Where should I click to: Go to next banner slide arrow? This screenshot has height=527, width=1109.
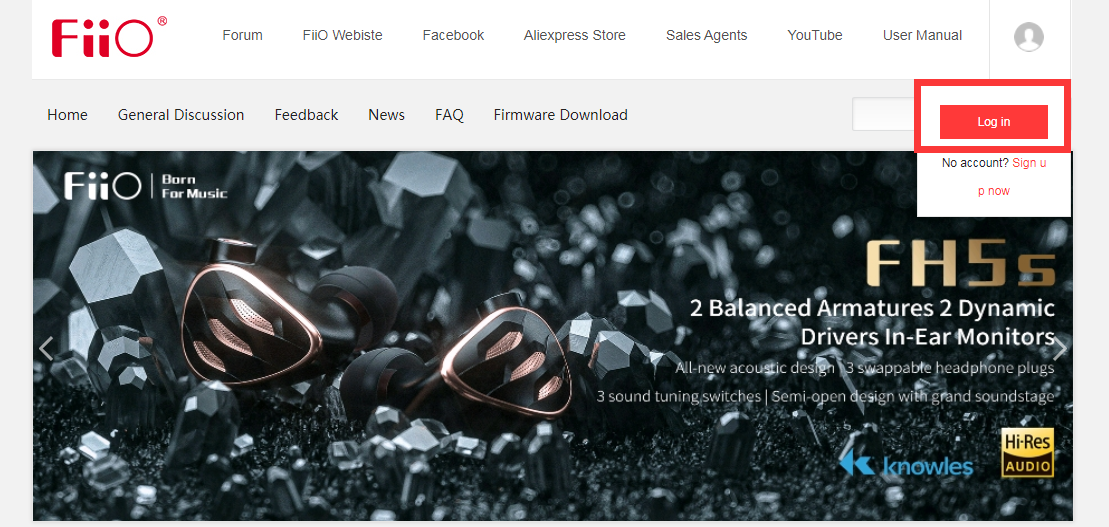tap(1060, 348)
